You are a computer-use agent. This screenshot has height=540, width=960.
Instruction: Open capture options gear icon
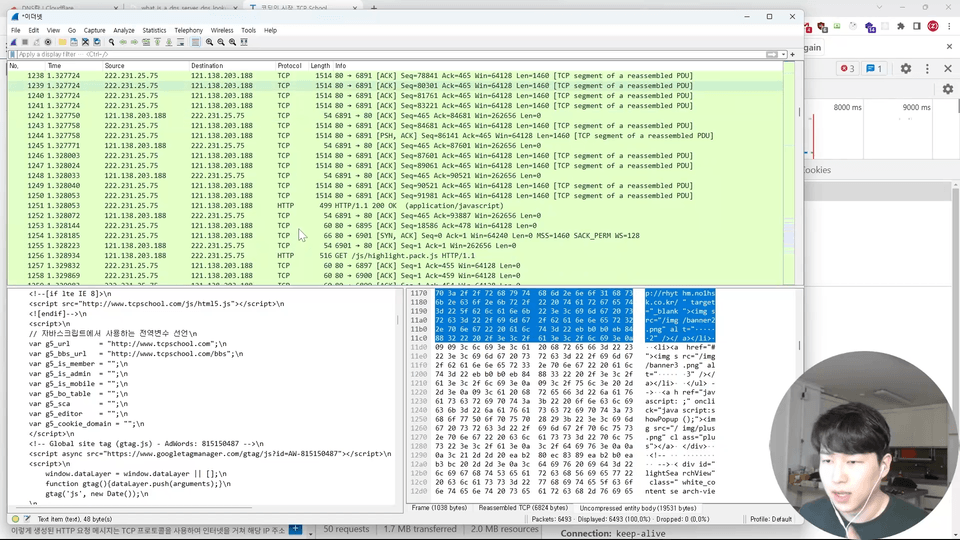pyautogui.click(x=48, y=42)
